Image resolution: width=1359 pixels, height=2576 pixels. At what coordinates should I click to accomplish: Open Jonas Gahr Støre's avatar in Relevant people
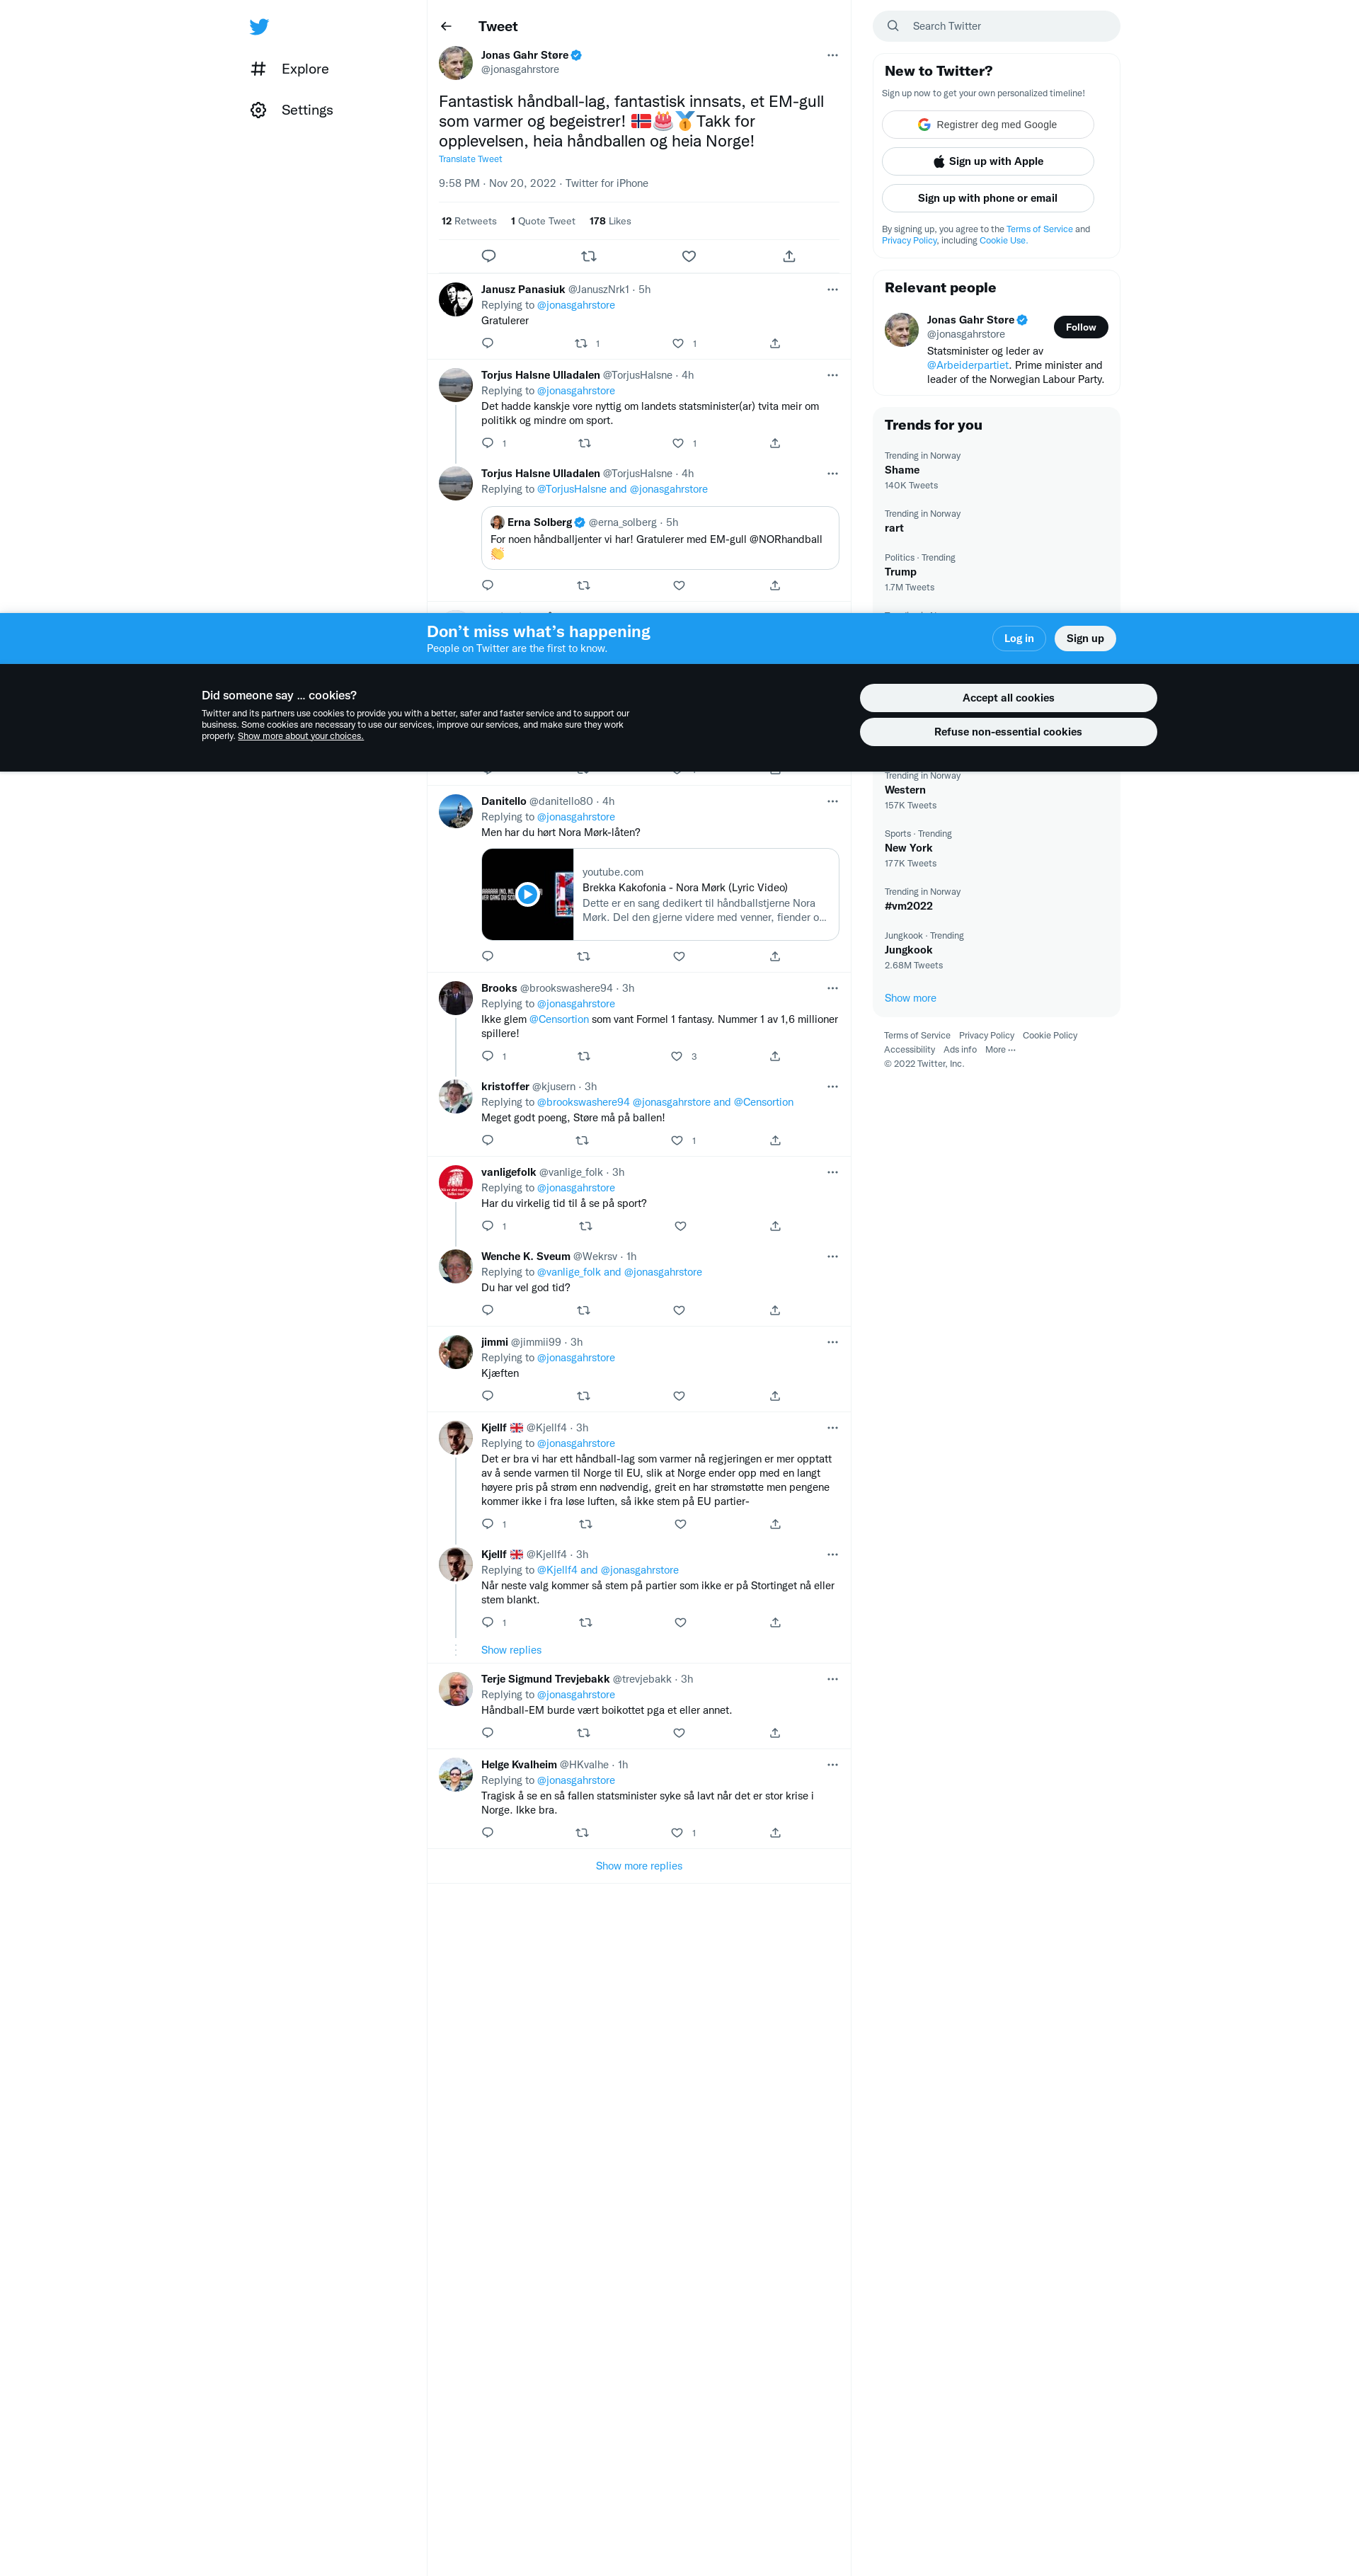(901, 329)
